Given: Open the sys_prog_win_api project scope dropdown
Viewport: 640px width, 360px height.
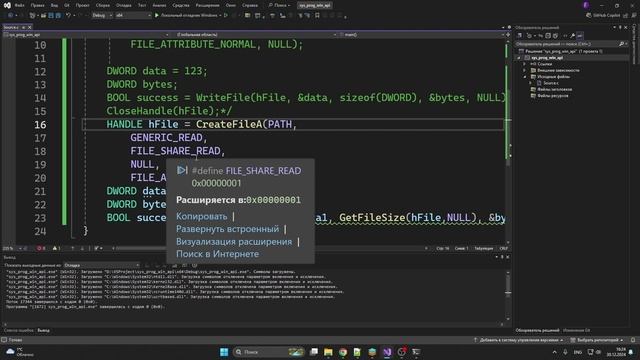Looking at the screenshot, I should (x=86, y=35).
